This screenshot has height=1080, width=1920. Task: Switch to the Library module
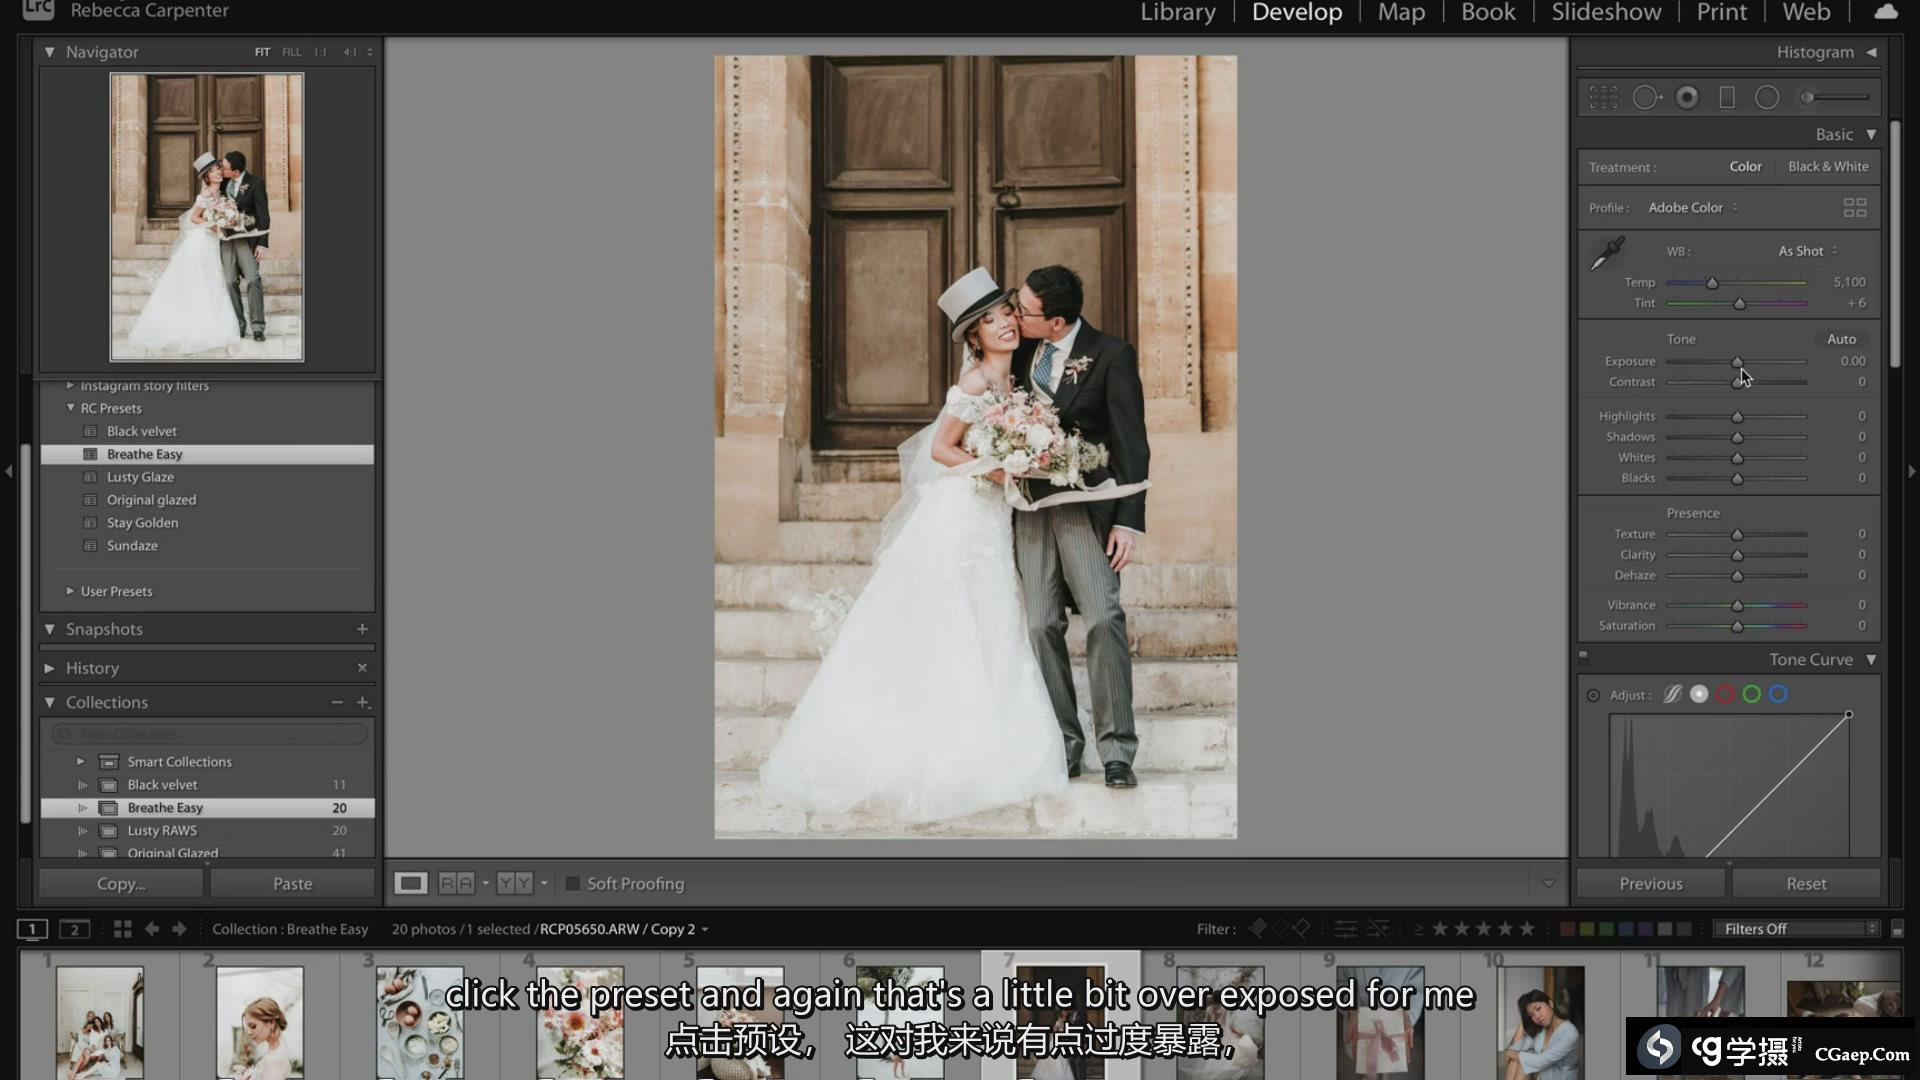(x=1177, y=12)
